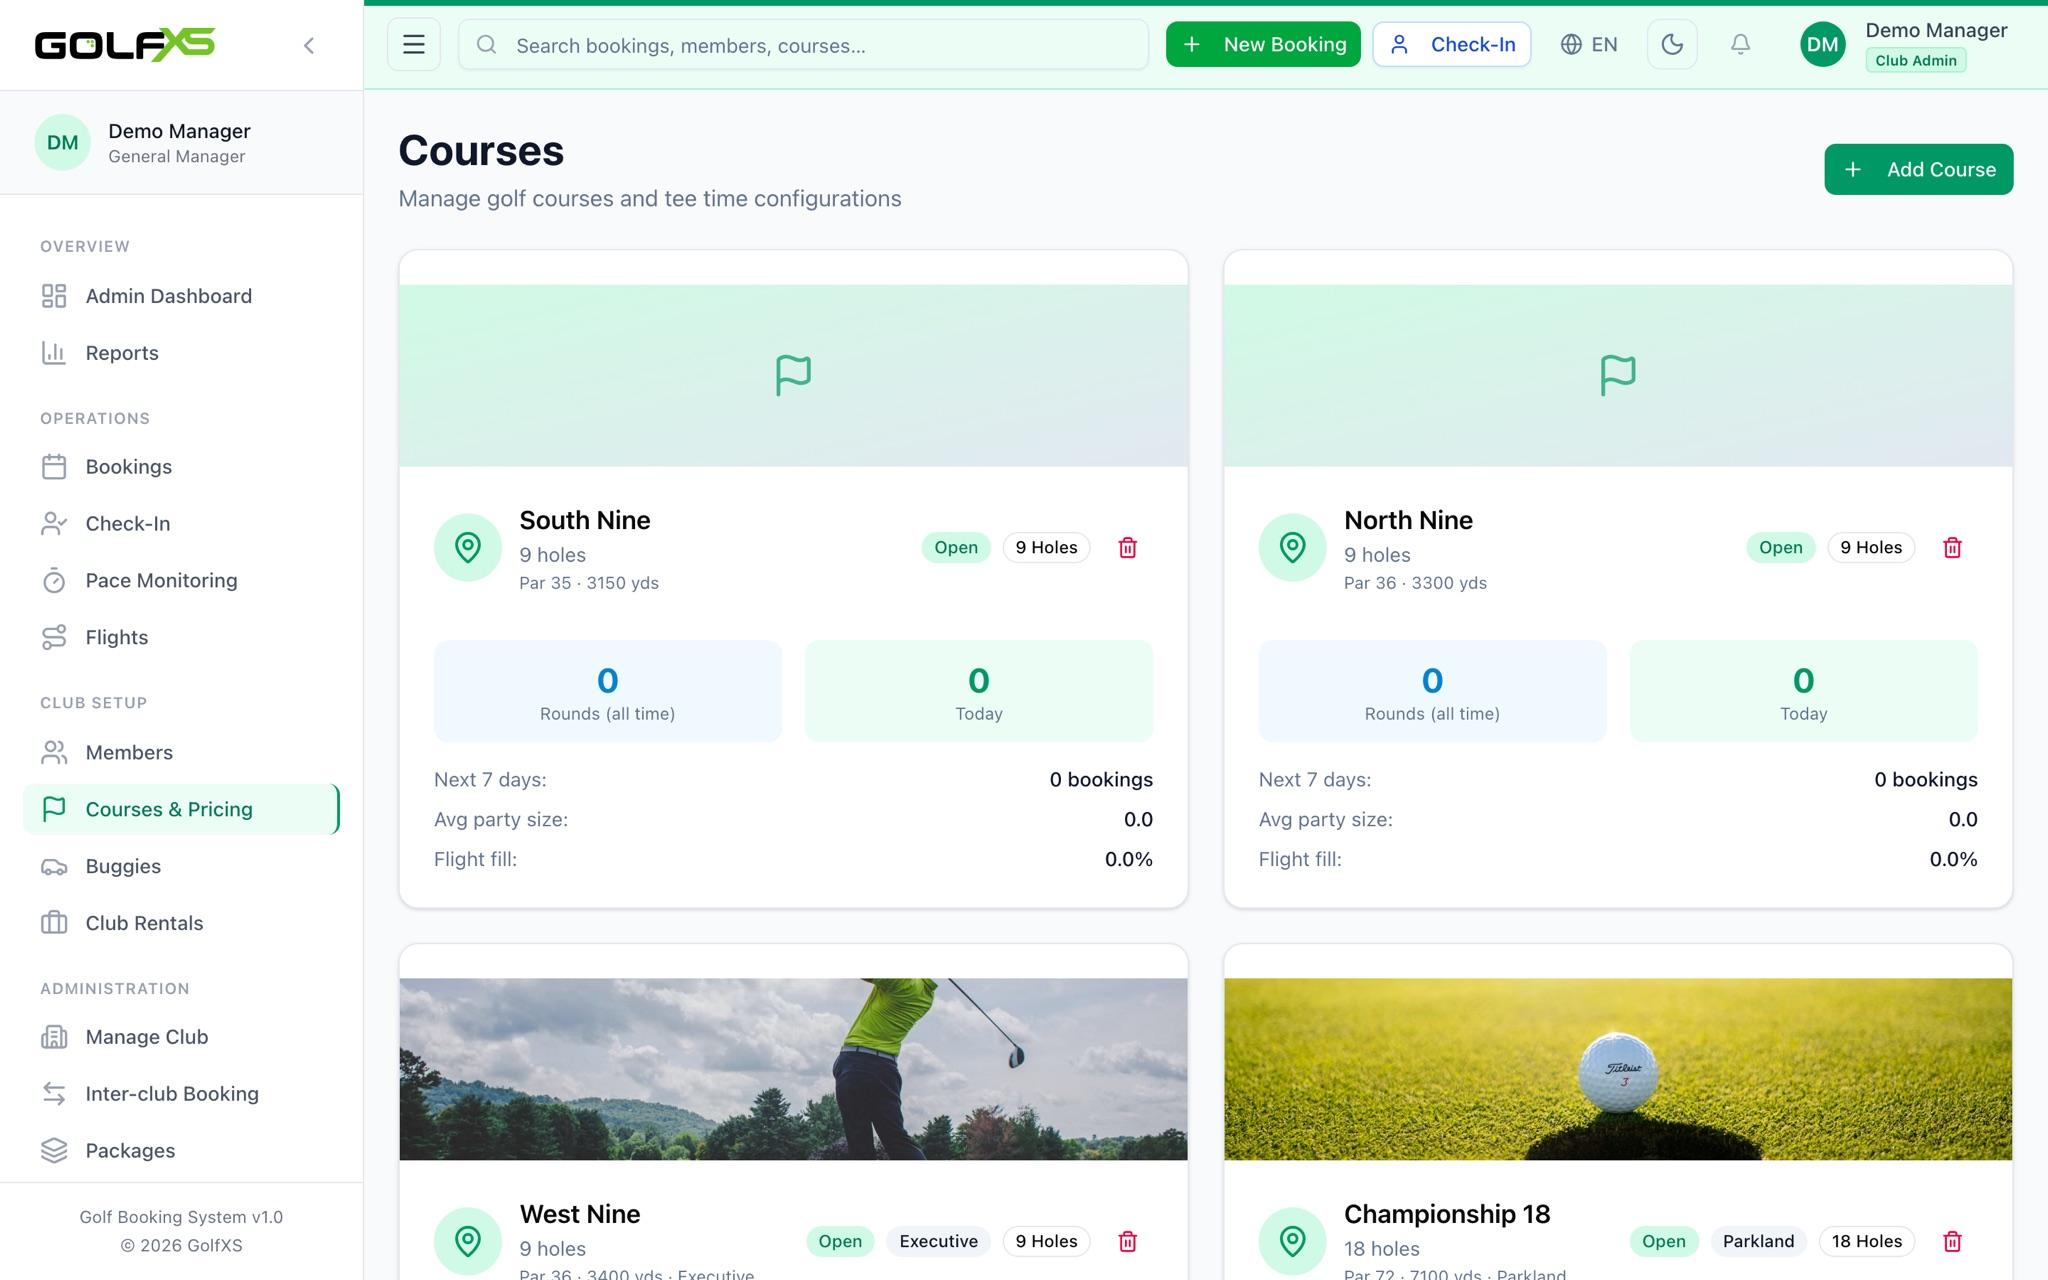2048x1280 pixels.
Task: Click the sidebar Check-In person icon
Action: [54, 524]
